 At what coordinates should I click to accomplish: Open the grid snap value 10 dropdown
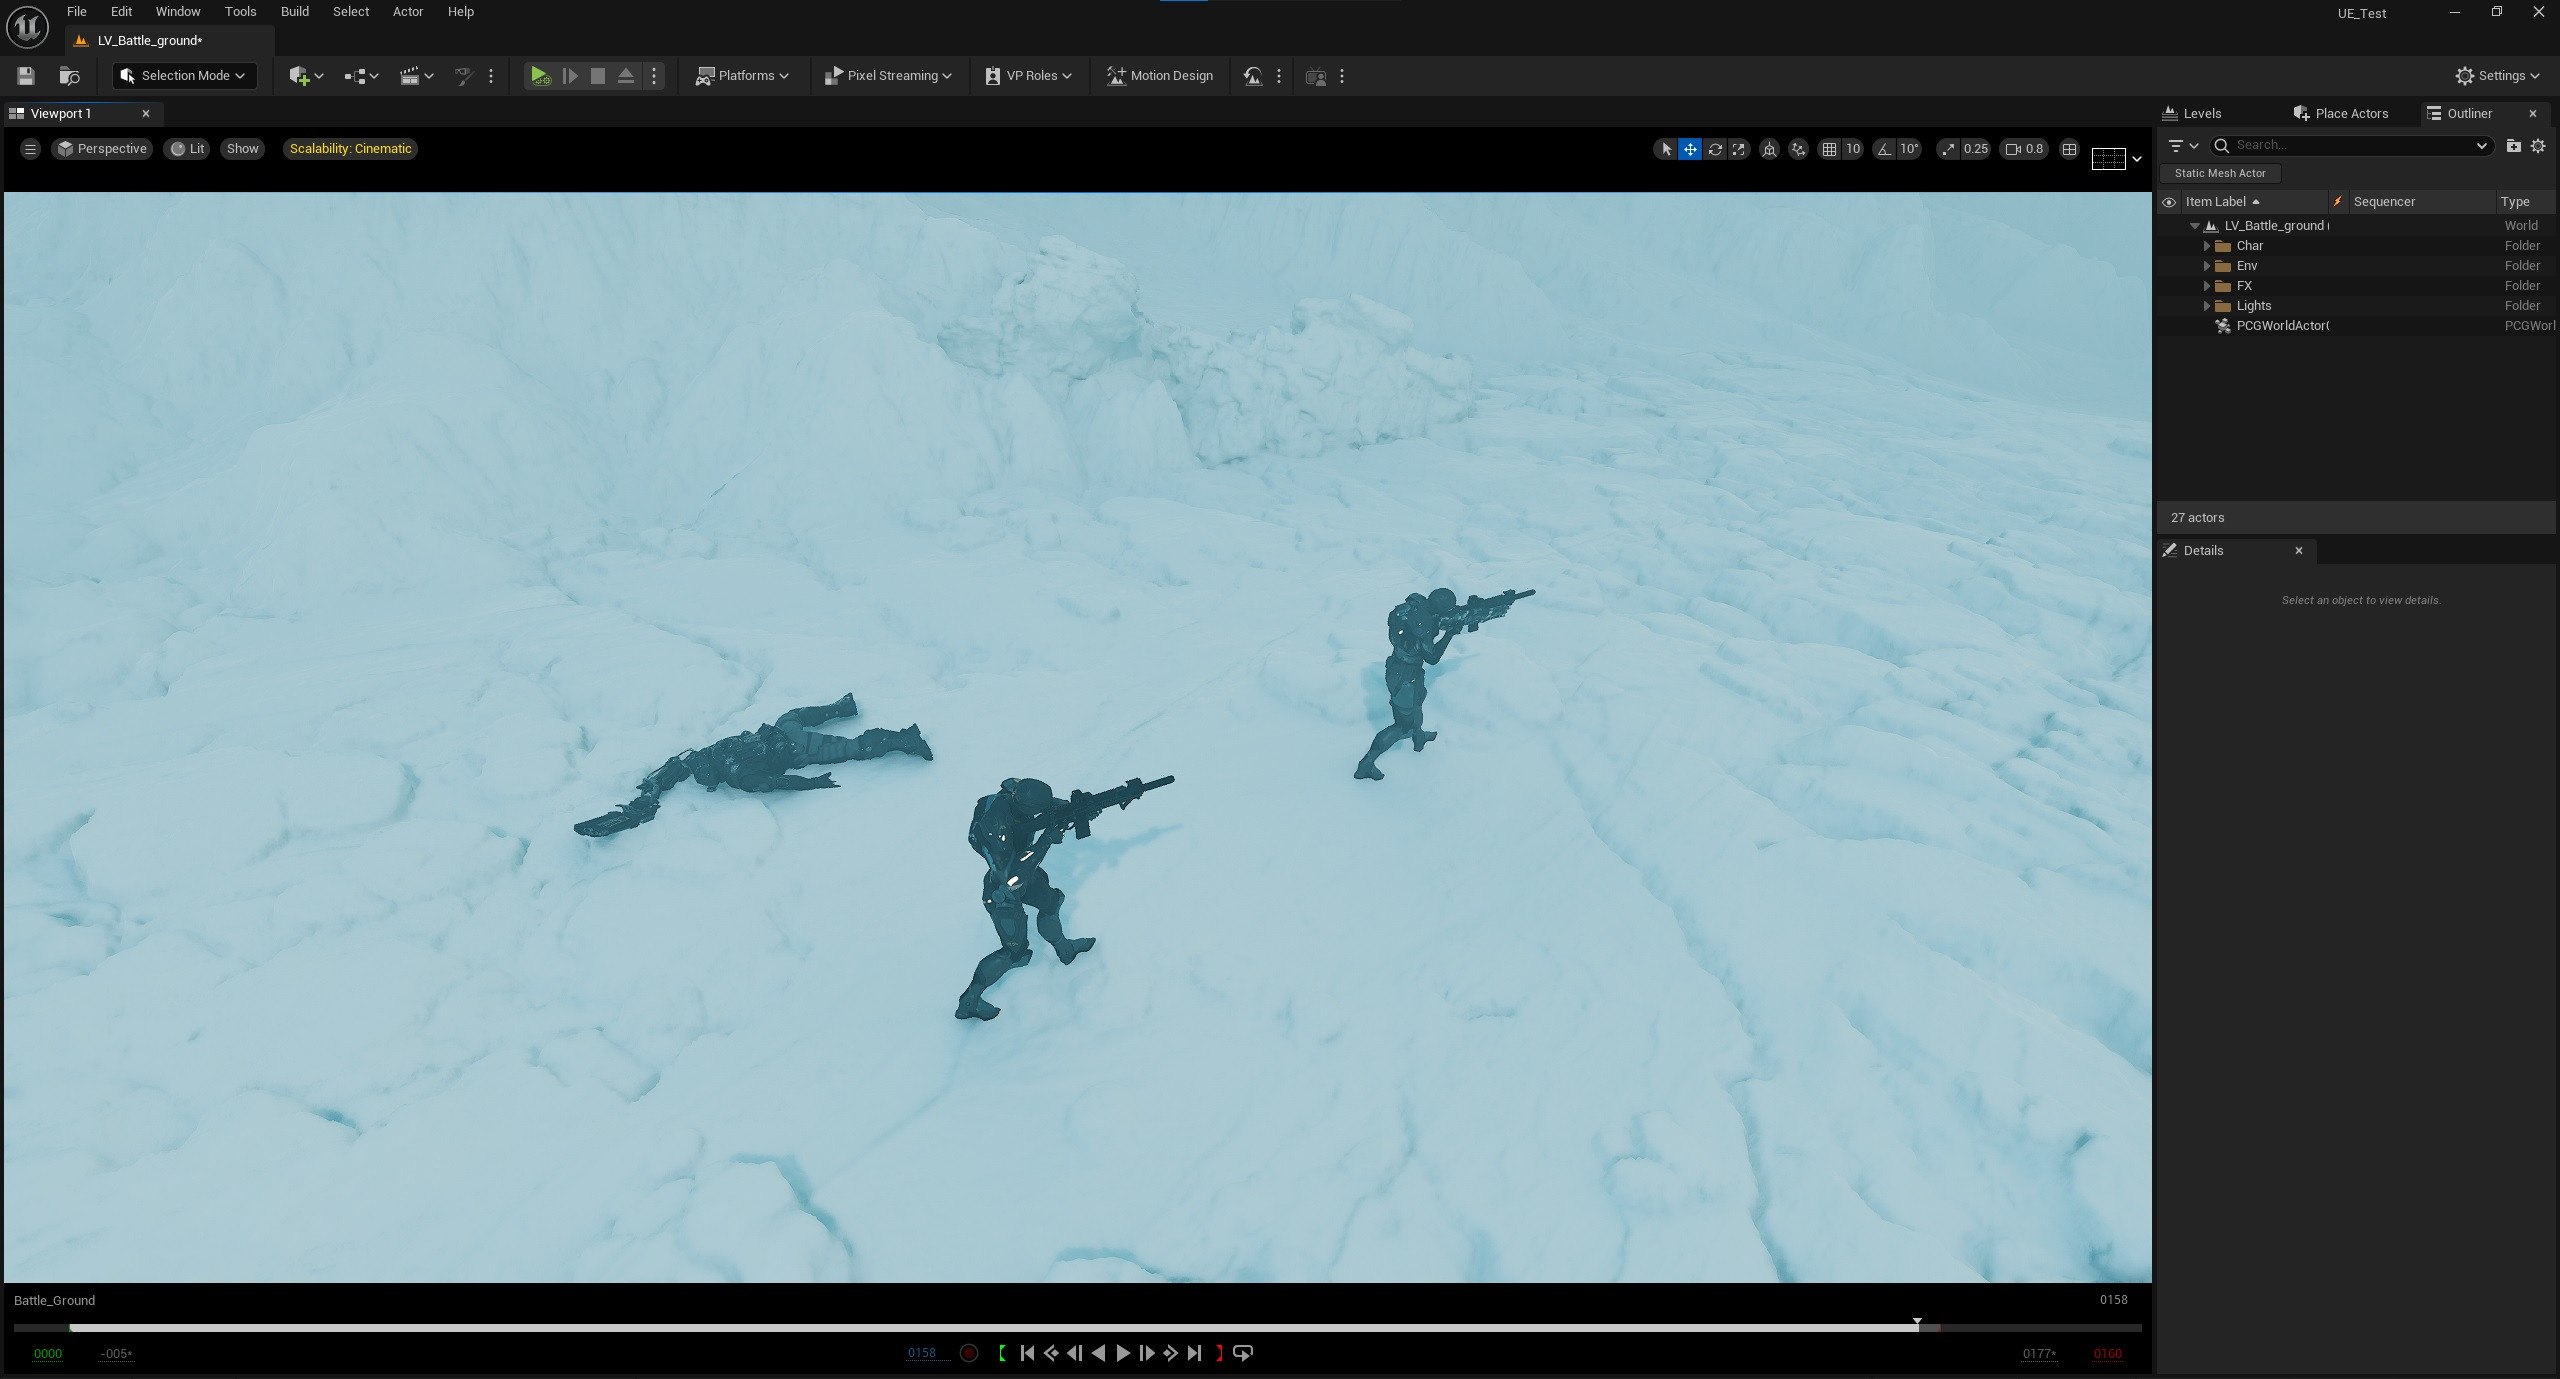[1853, 149]
